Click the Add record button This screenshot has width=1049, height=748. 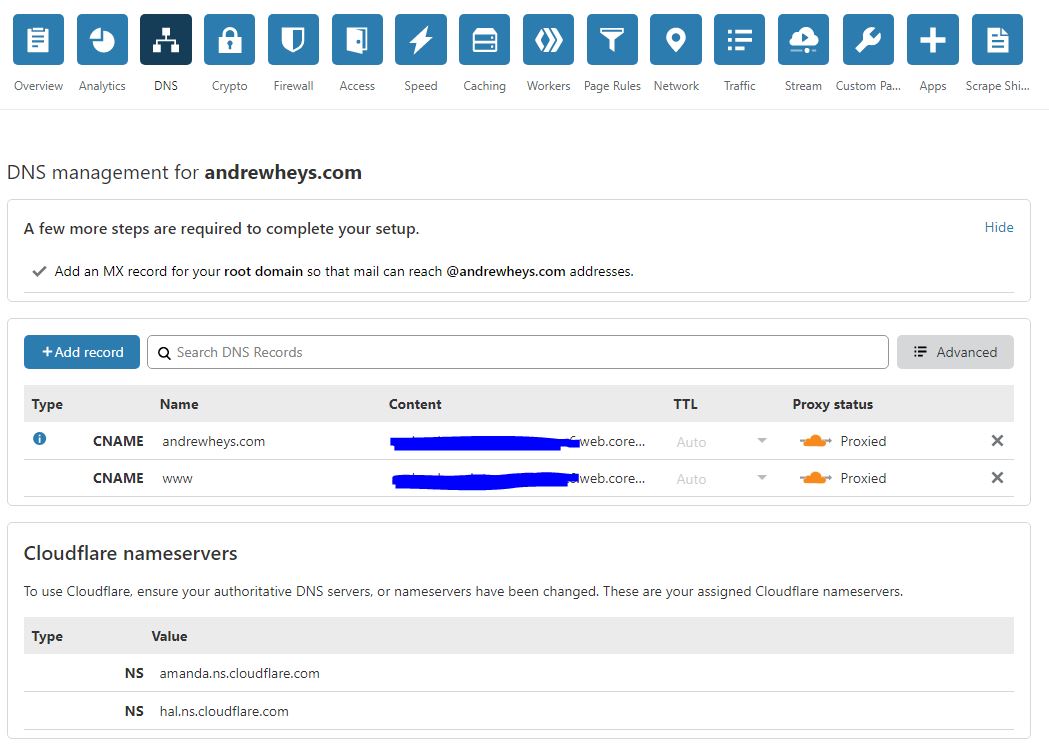click(x=82, y=352)
